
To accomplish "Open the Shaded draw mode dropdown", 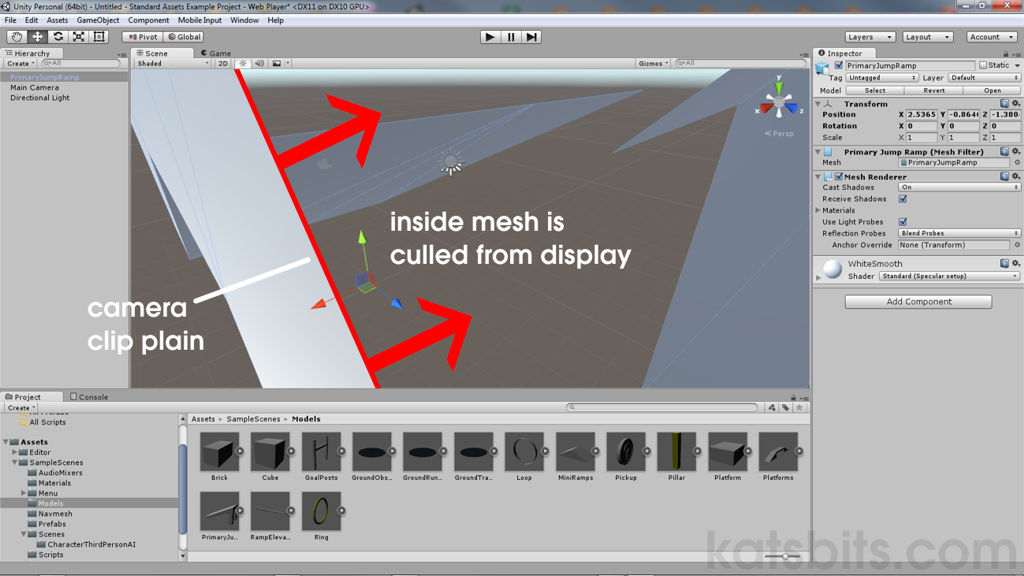I will (x=172, y=63).
